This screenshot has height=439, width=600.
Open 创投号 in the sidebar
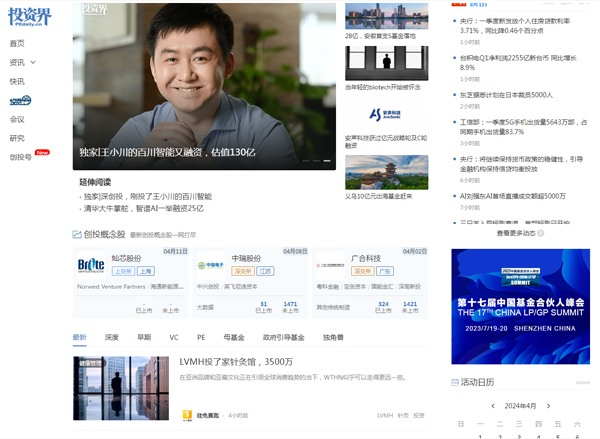[x=20, y=157]
